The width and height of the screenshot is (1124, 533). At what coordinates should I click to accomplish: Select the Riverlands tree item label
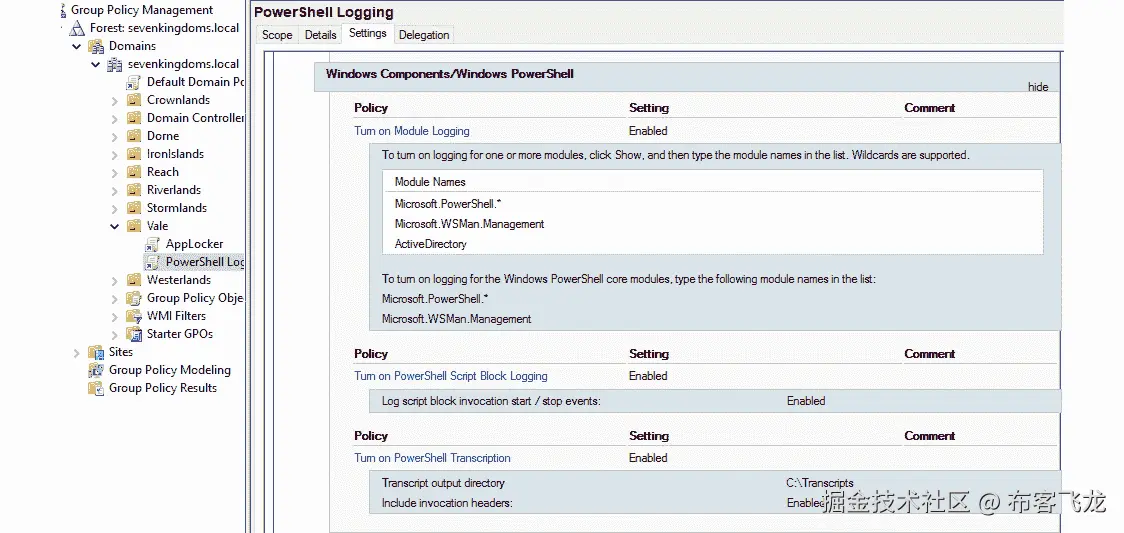(x=173, y=190)
